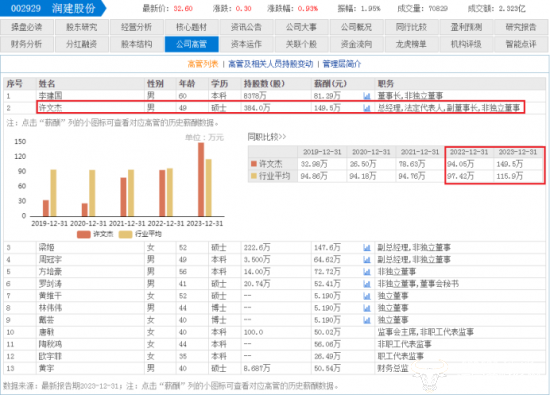Click 许文杰 orange legend swatch under chart

84,234
